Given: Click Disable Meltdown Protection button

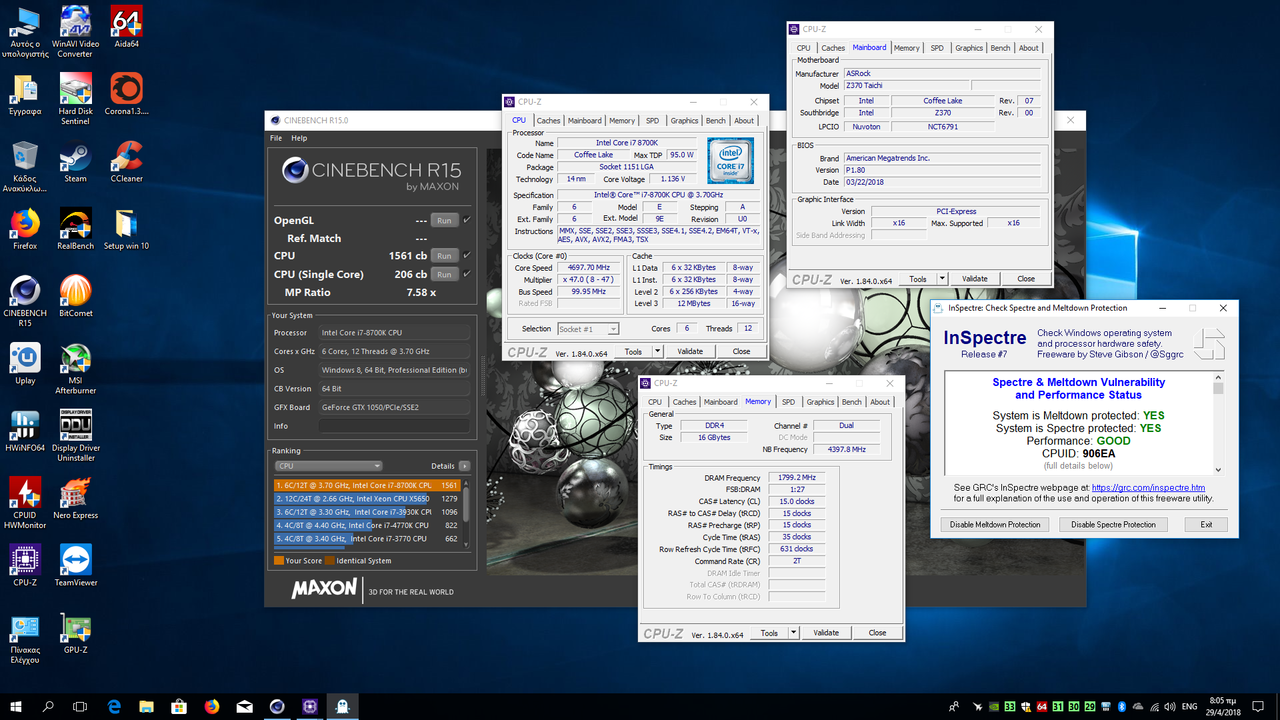Looking at the screenshot, I should pos(996,524).
